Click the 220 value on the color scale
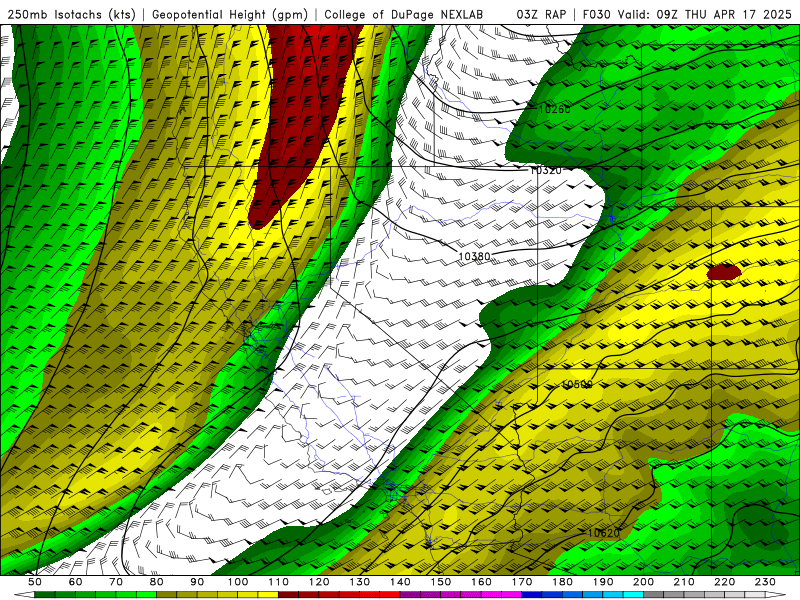 724,582
